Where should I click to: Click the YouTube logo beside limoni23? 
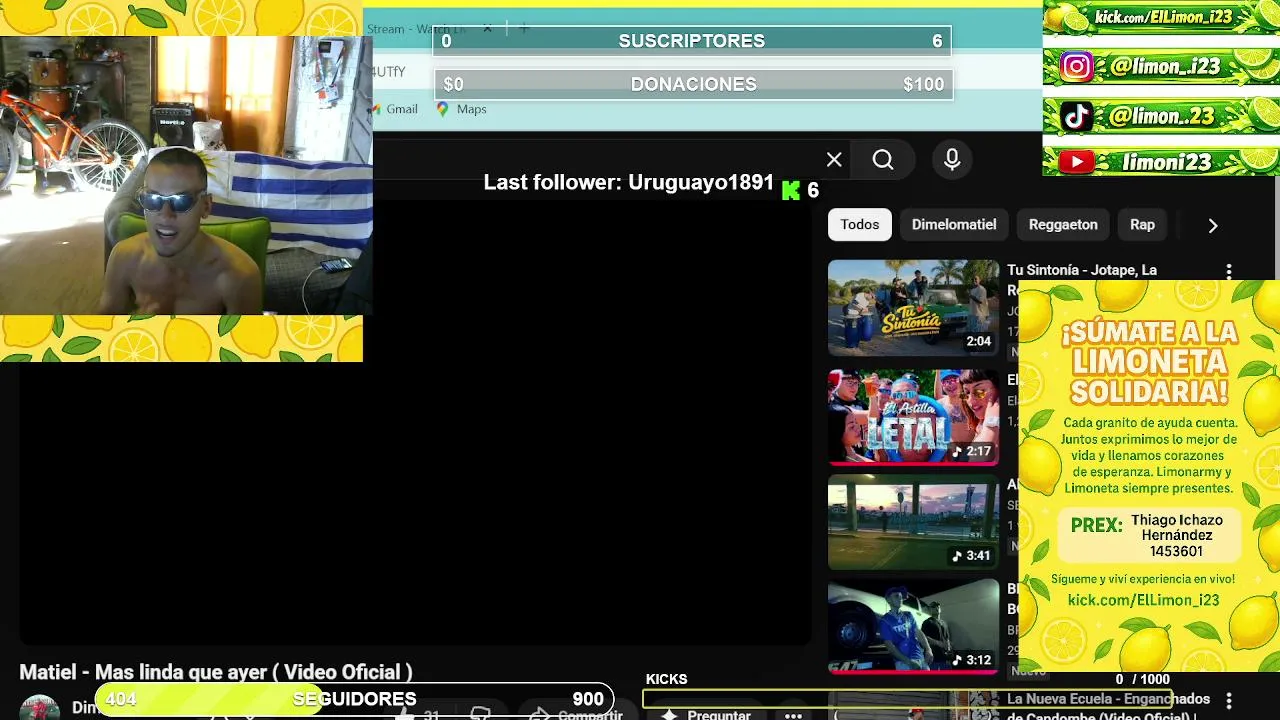pos(1076,162)
